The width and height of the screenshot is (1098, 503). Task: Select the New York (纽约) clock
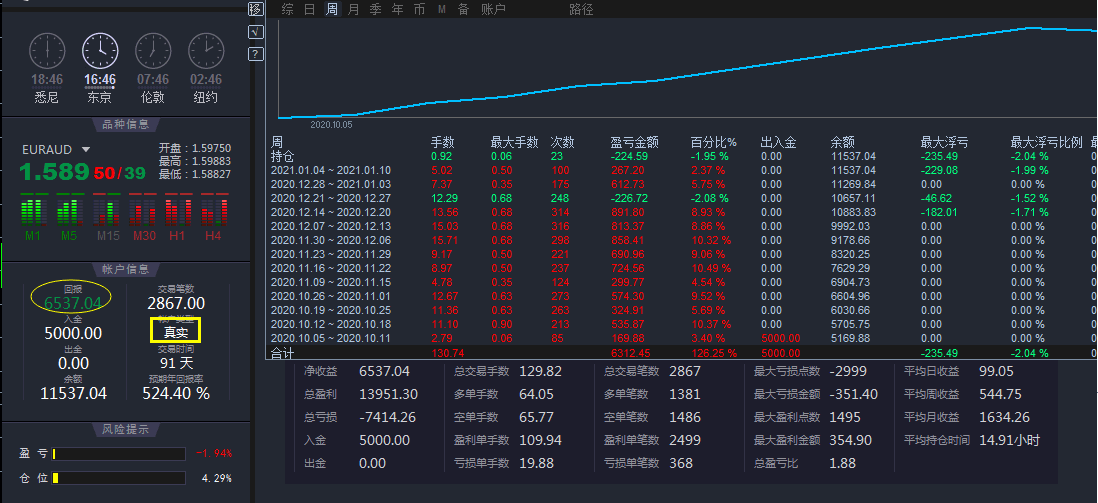(206, 69)
